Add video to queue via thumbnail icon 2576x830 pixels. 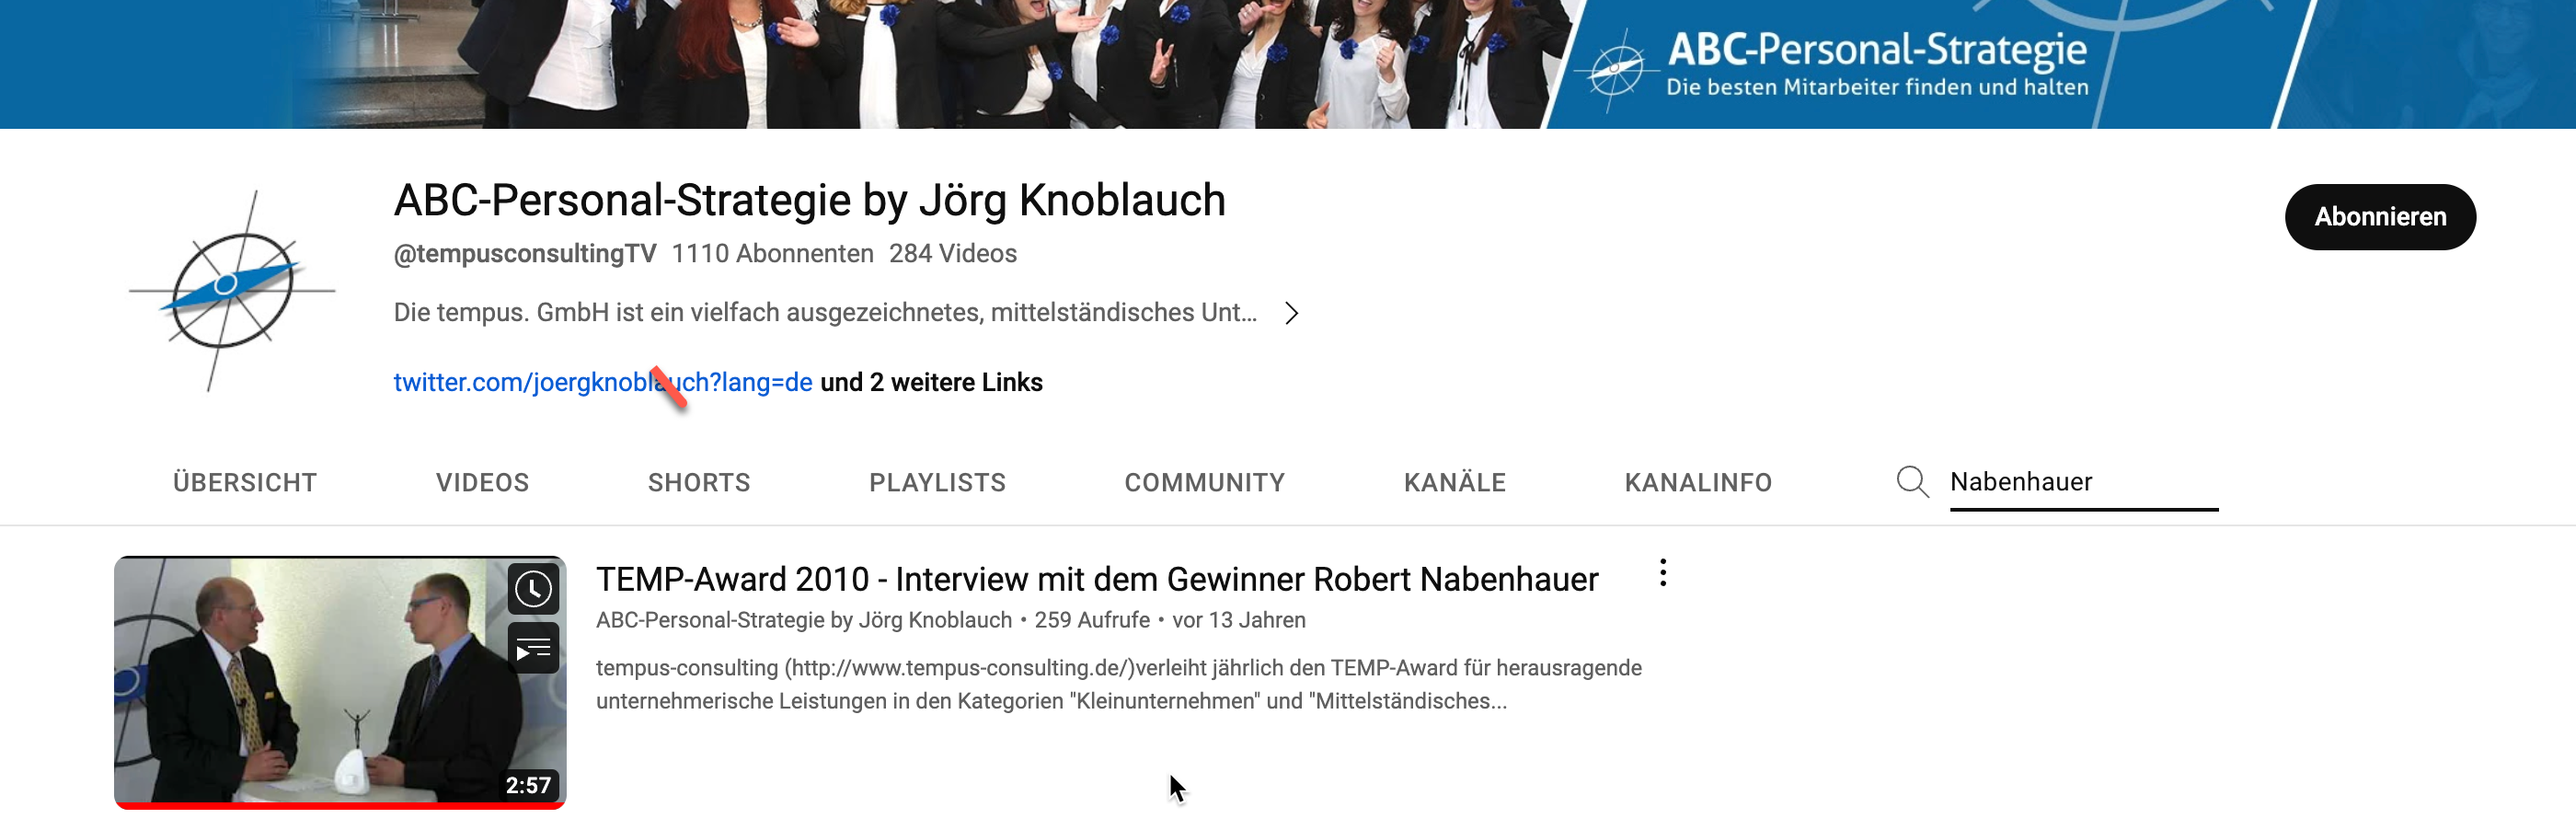tap(533, 648)
